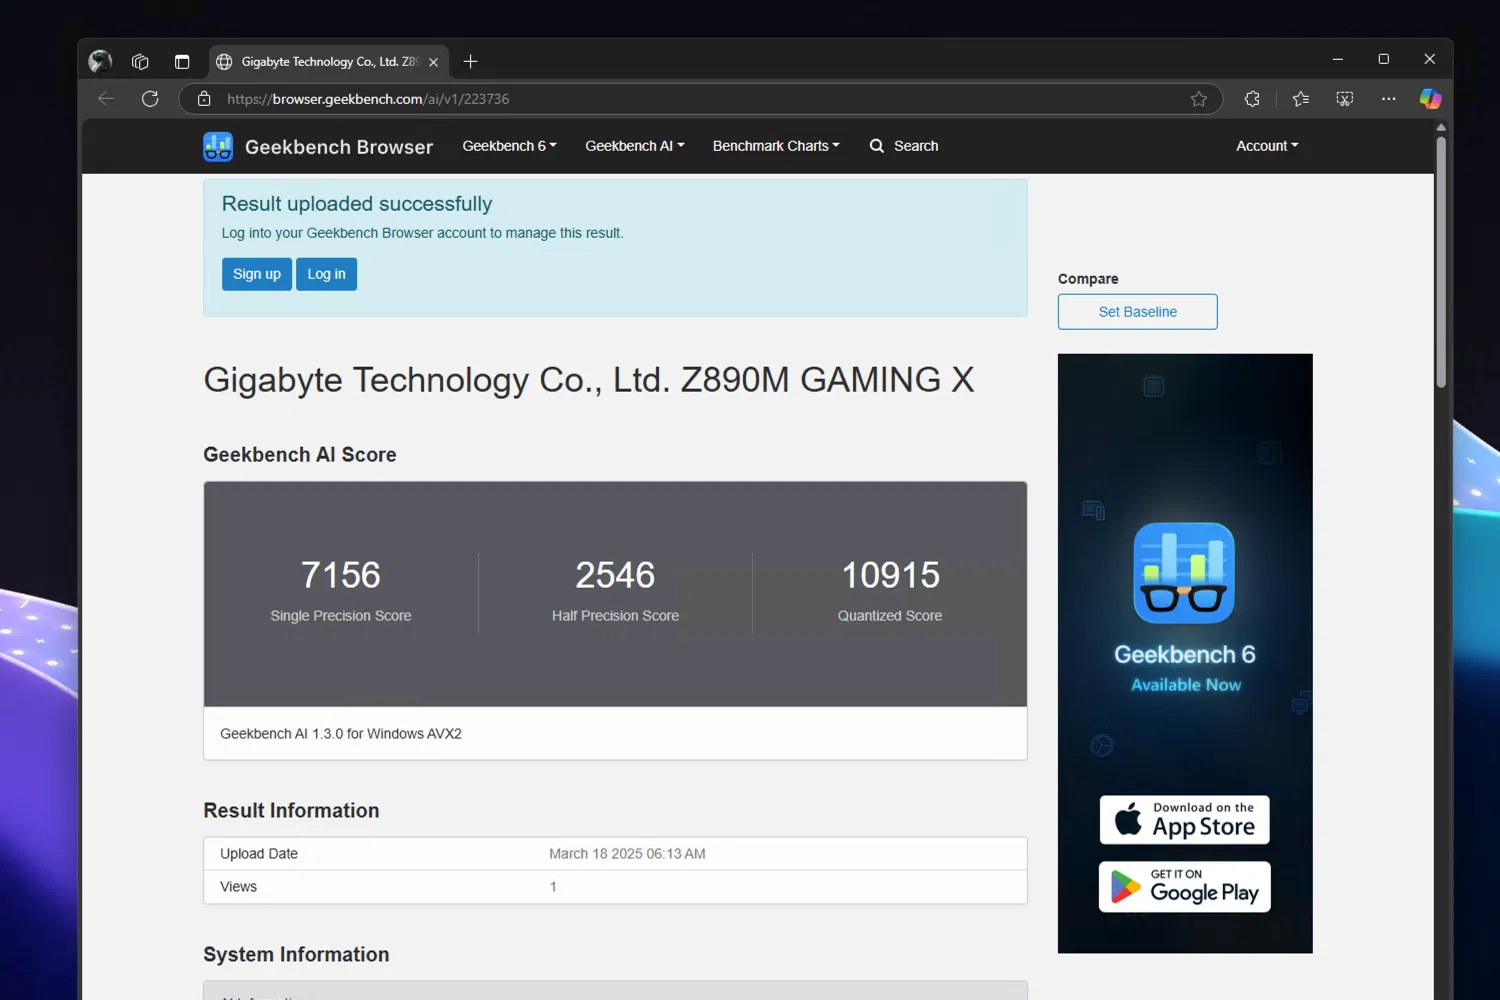Open the Settings and more ellipsis

(x=1389, y=98)
